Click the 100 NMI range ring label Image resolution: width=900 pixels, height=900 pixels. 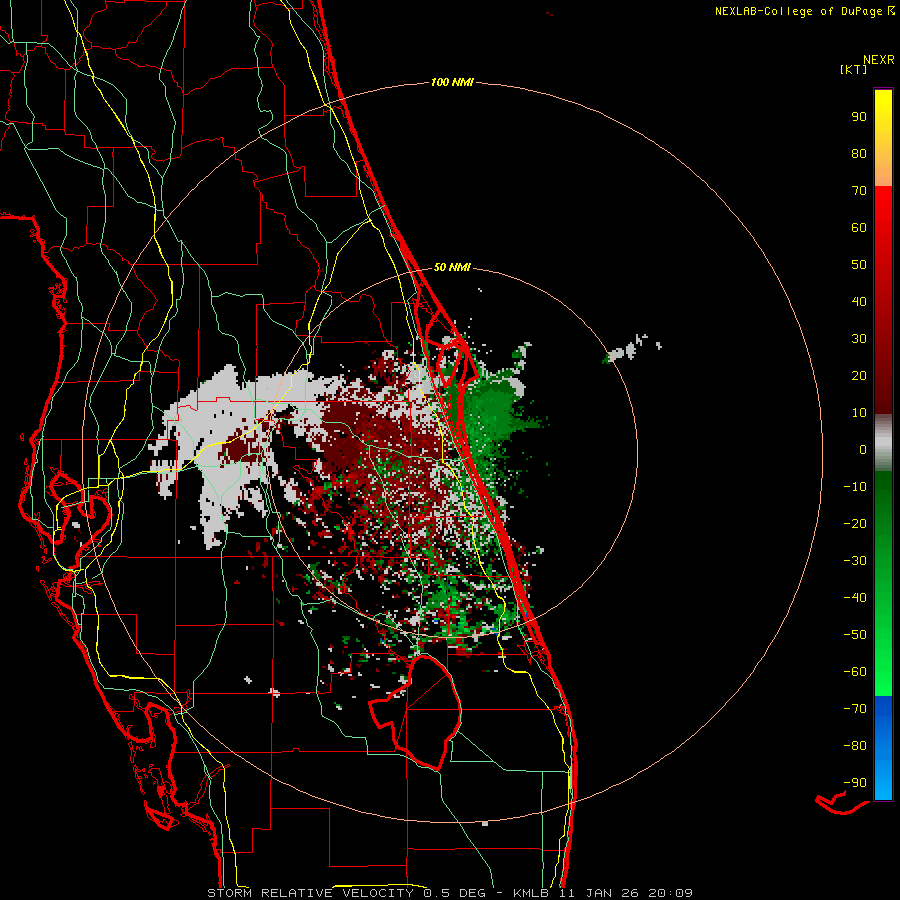(x=452, y=83)
